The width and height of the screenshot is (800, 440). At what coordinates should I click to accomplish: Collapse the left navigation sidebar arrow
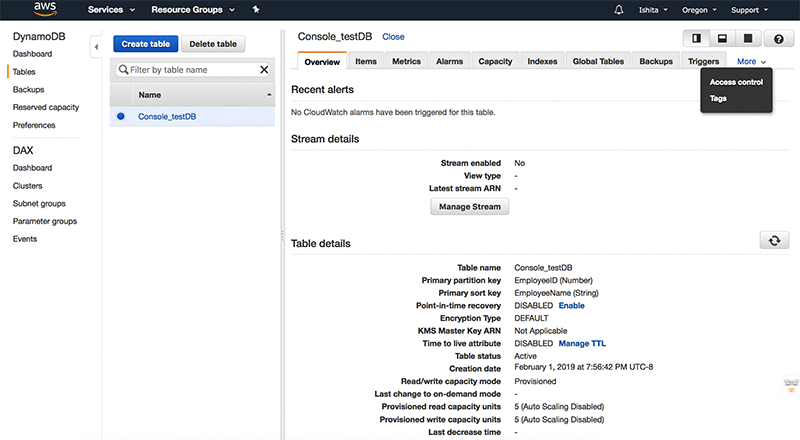pyautogui.click(x=96, y=46)
